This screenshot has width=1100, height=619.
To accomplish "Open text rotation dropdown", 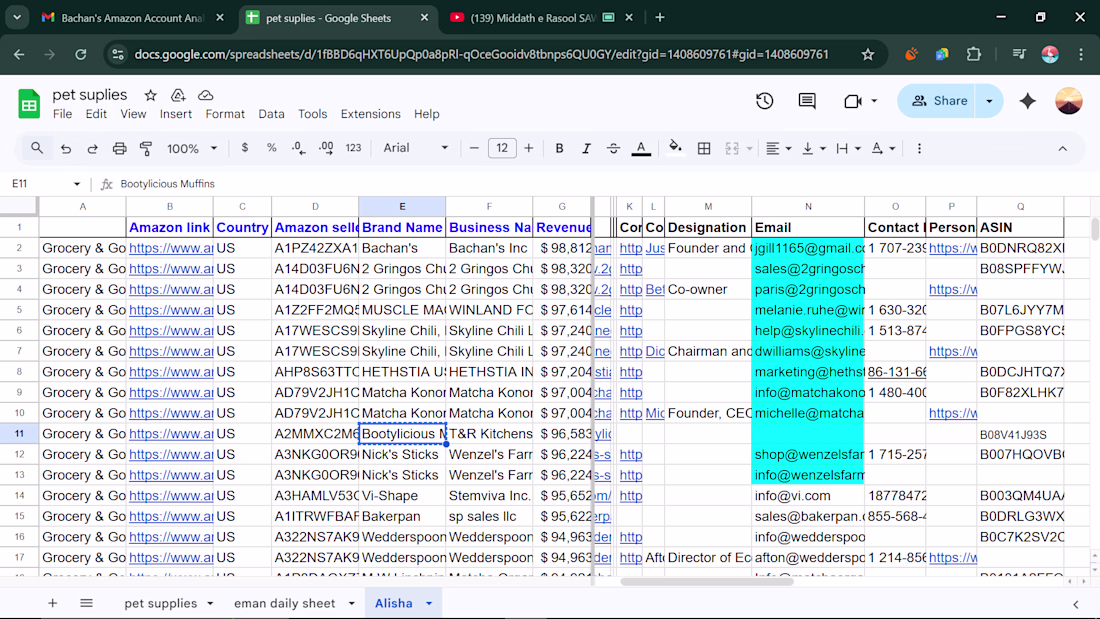I will (883, 148).
